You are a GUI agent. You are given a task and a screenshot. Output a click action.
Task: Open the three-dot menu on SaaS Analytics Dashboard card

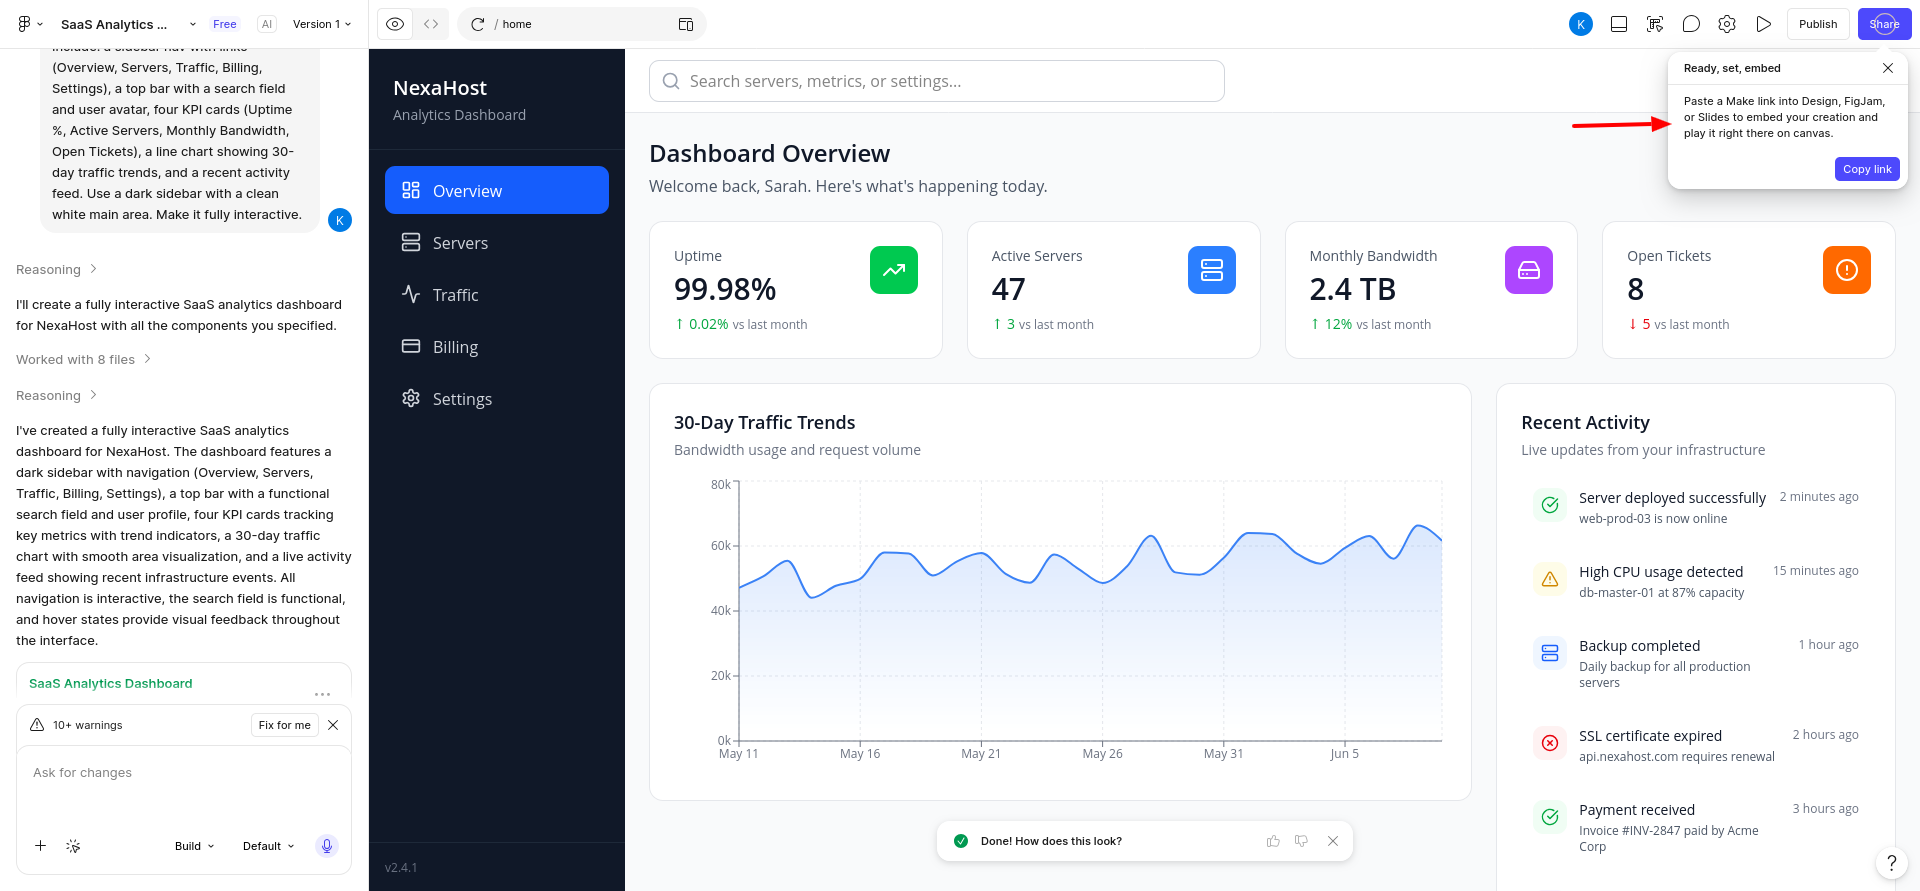[322, 694]
